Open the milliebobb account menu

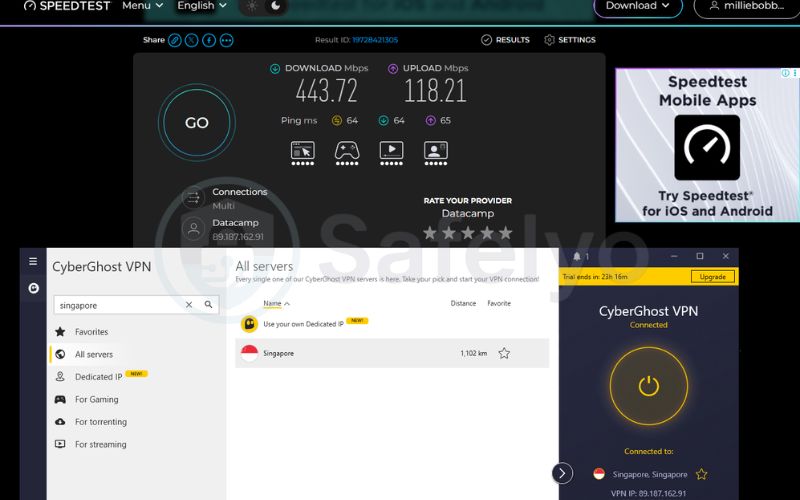(746, 6)
